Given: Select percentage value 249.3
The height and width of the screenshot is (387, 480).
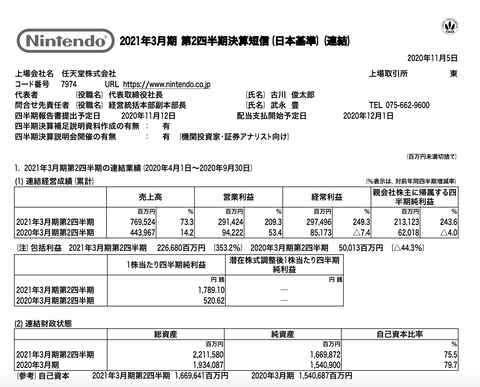Looking at the screenshot, I should tap(361, 222).
